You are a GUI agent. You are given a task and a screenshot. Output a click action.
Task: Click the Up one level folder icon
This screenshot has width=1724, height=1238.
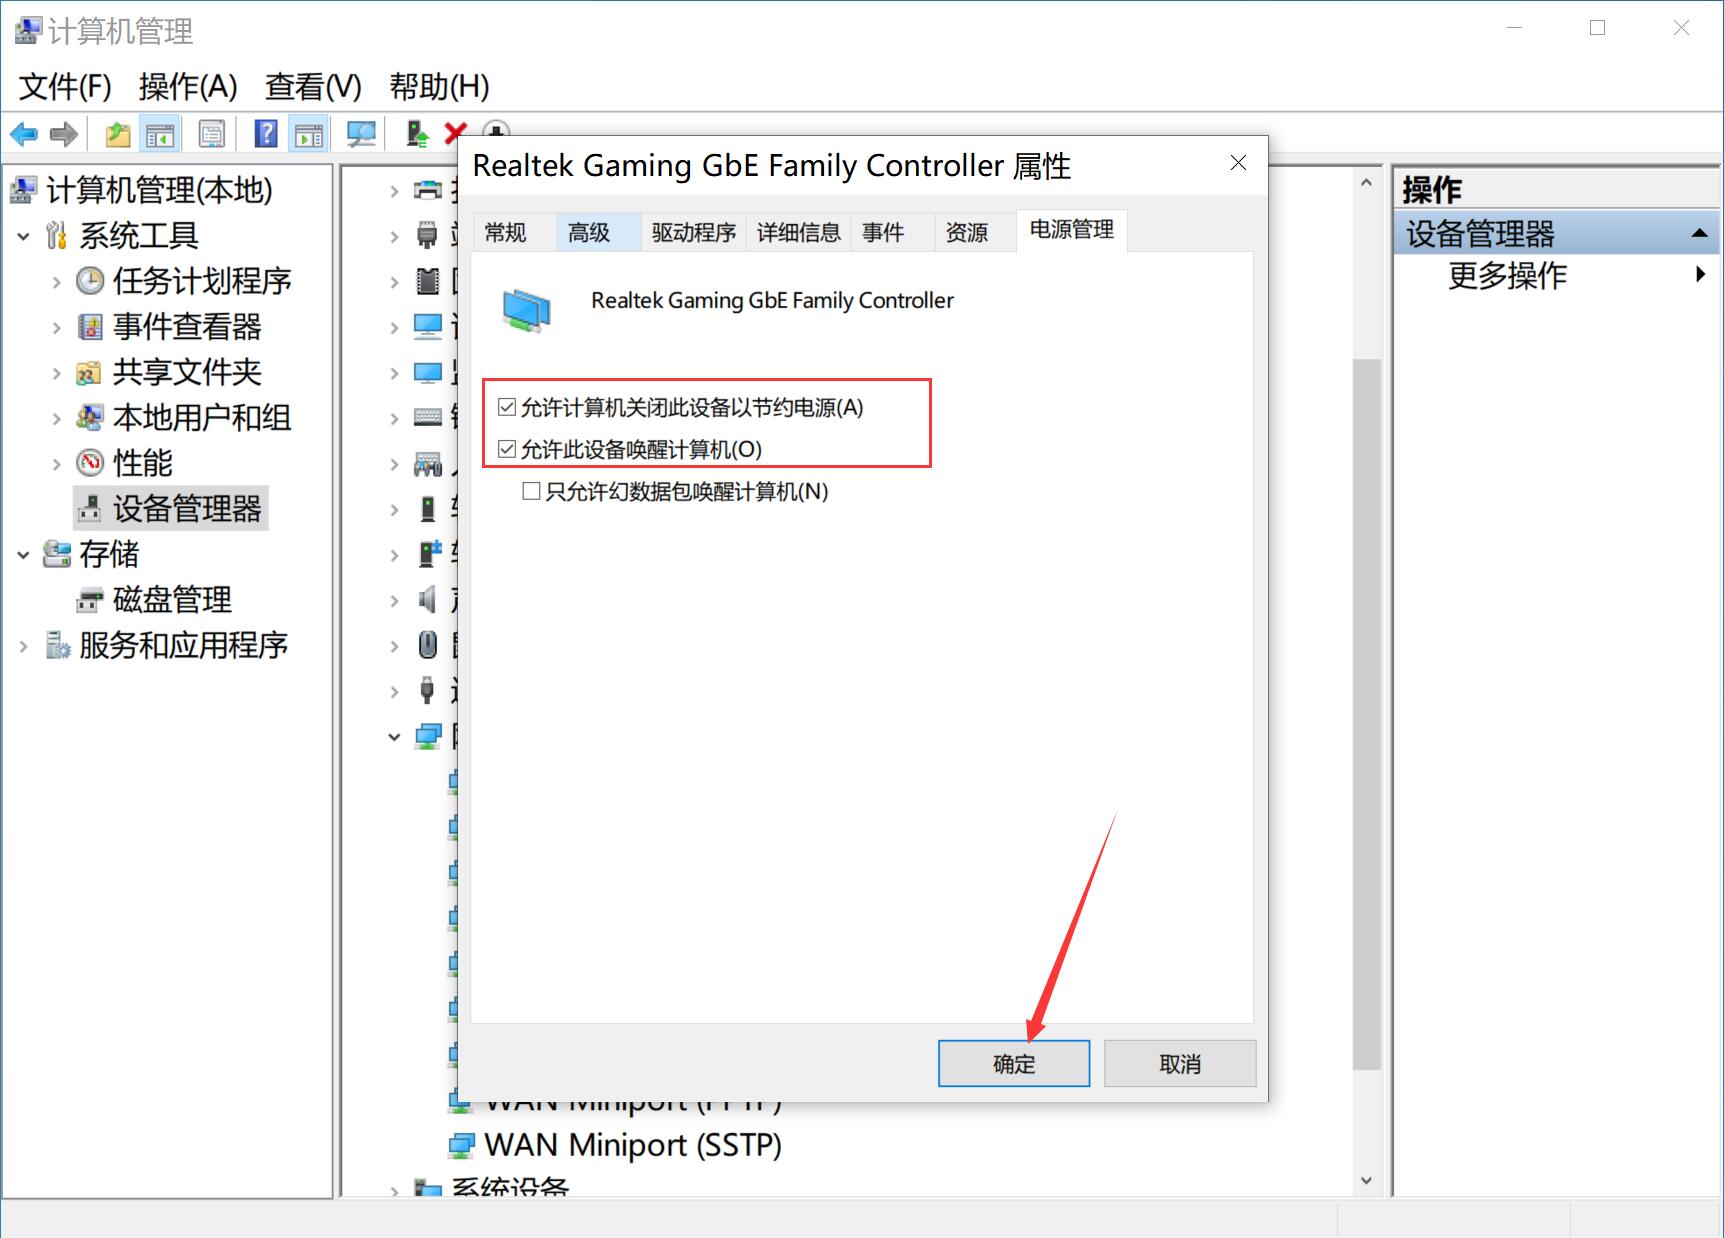click(118, 133)
